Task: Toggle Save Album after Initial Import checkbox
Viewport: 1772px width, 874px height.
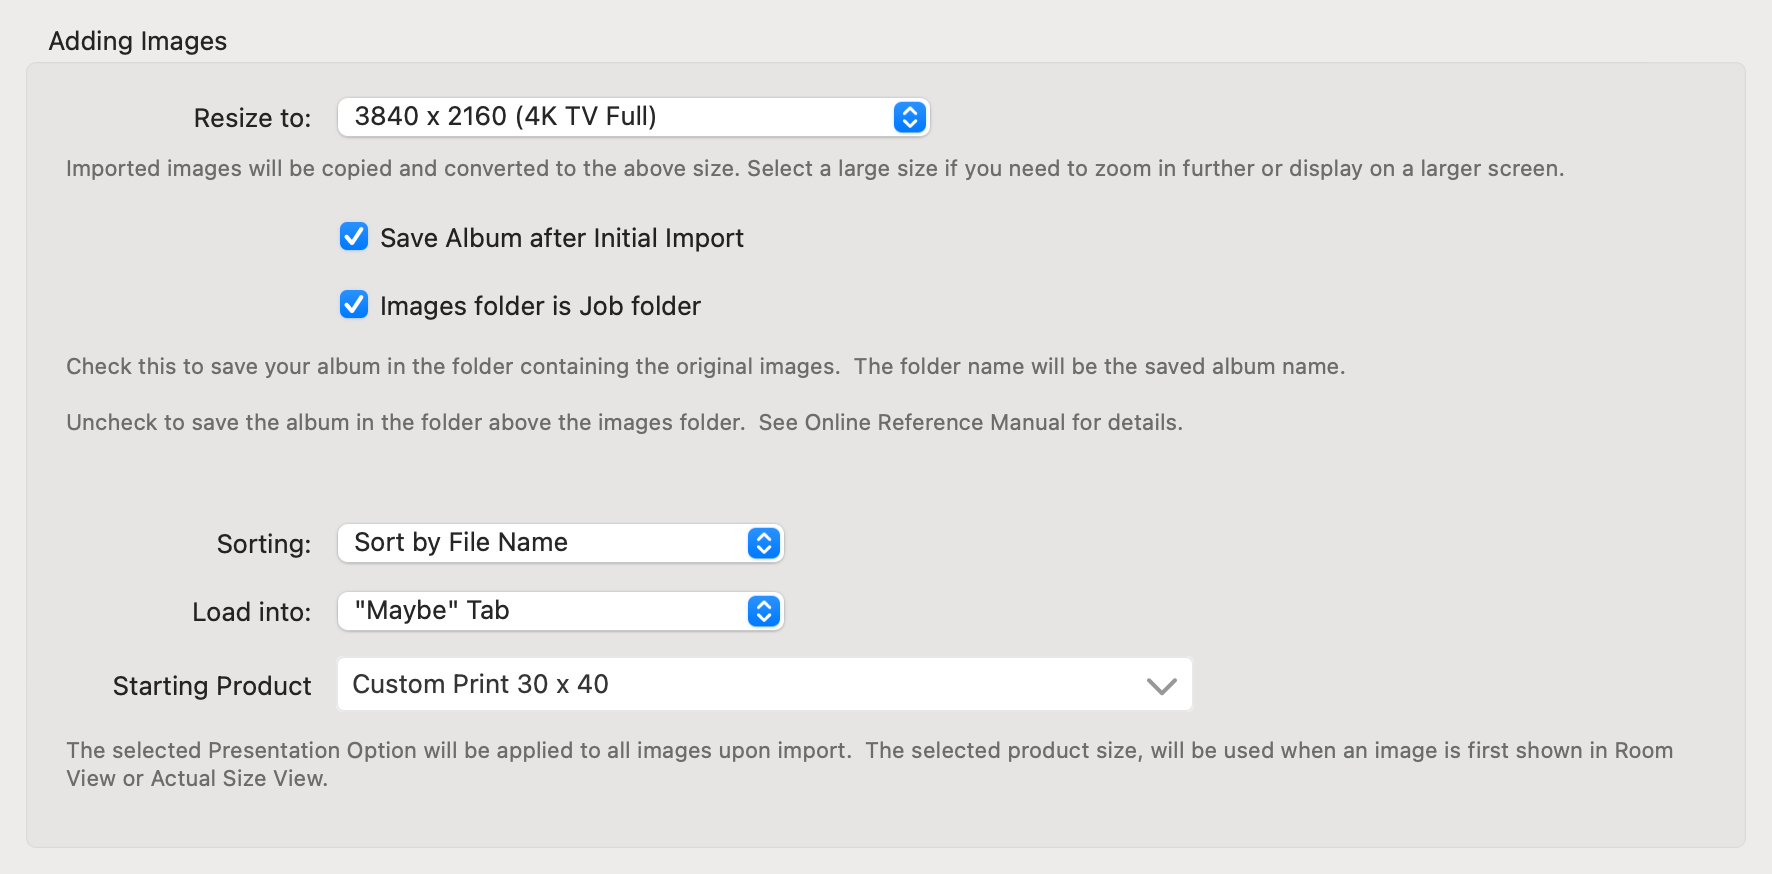Action: pyautogui.click(x=354, y=237)
